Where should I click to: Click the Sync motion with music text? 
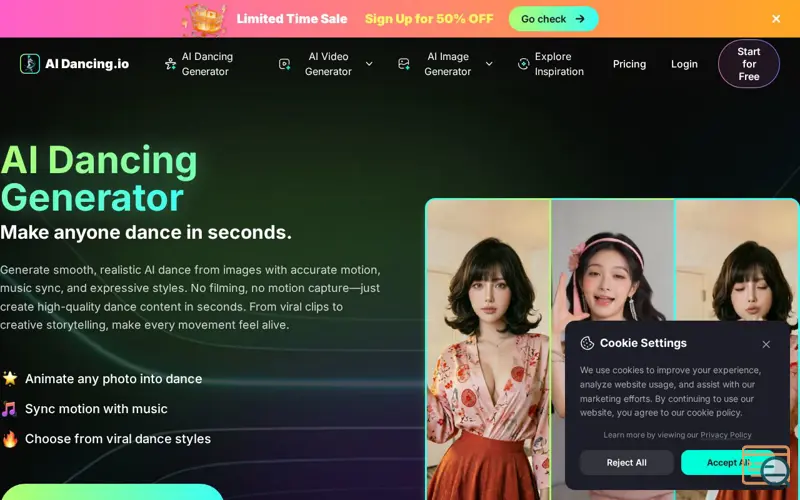coord(96,409)
